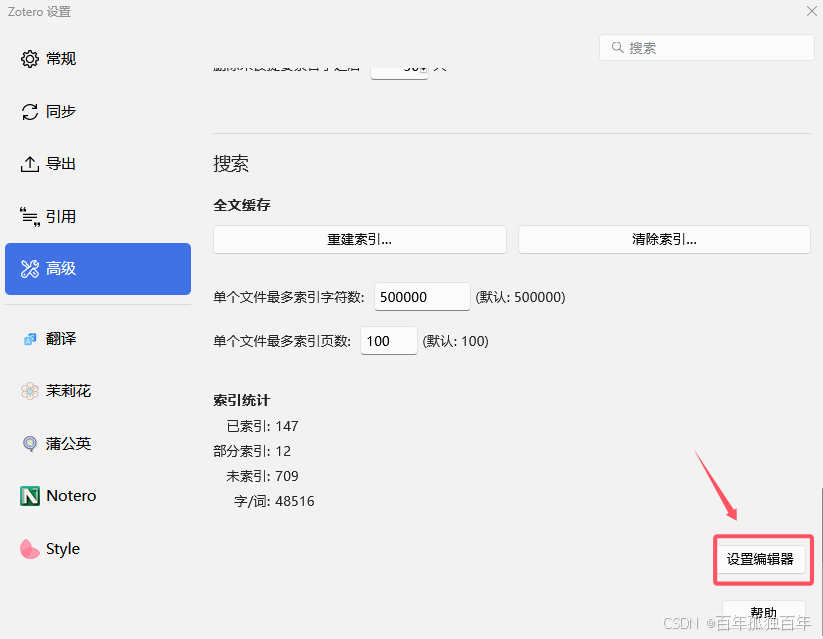Viewport: 823px width, 639px height.
Task: Open the 翻译 plugin settings
Action: [98, 339]
